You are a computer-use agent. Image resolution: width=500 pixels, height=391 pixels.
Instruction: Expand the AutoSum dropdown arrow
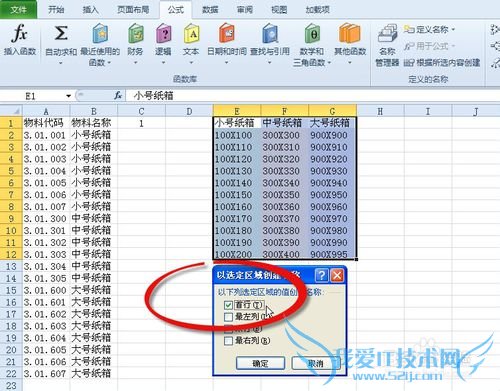point(61,62)
